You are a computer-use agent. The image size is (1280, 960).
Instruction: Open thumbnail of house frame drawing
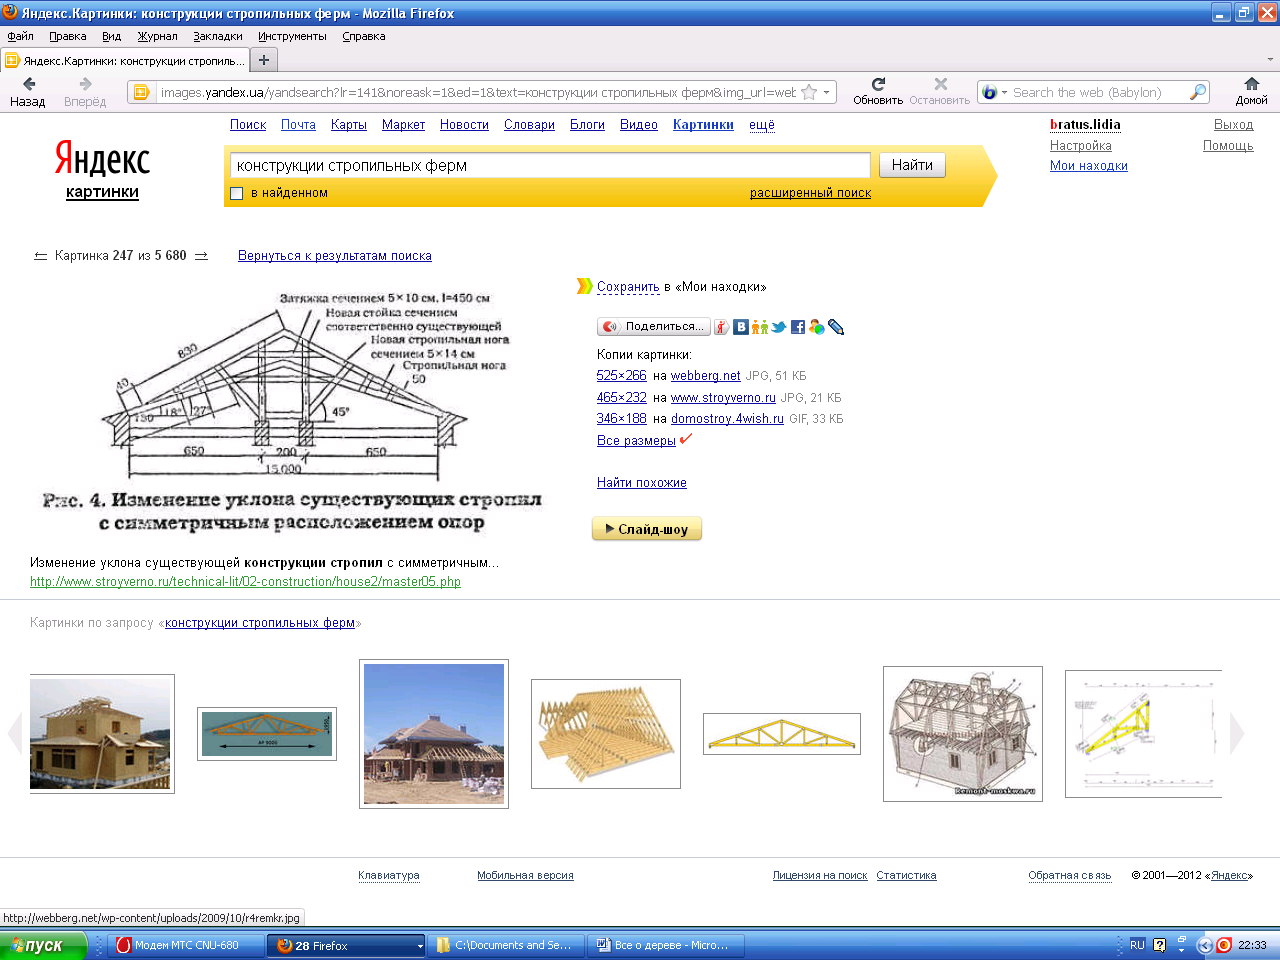point(963,734)
